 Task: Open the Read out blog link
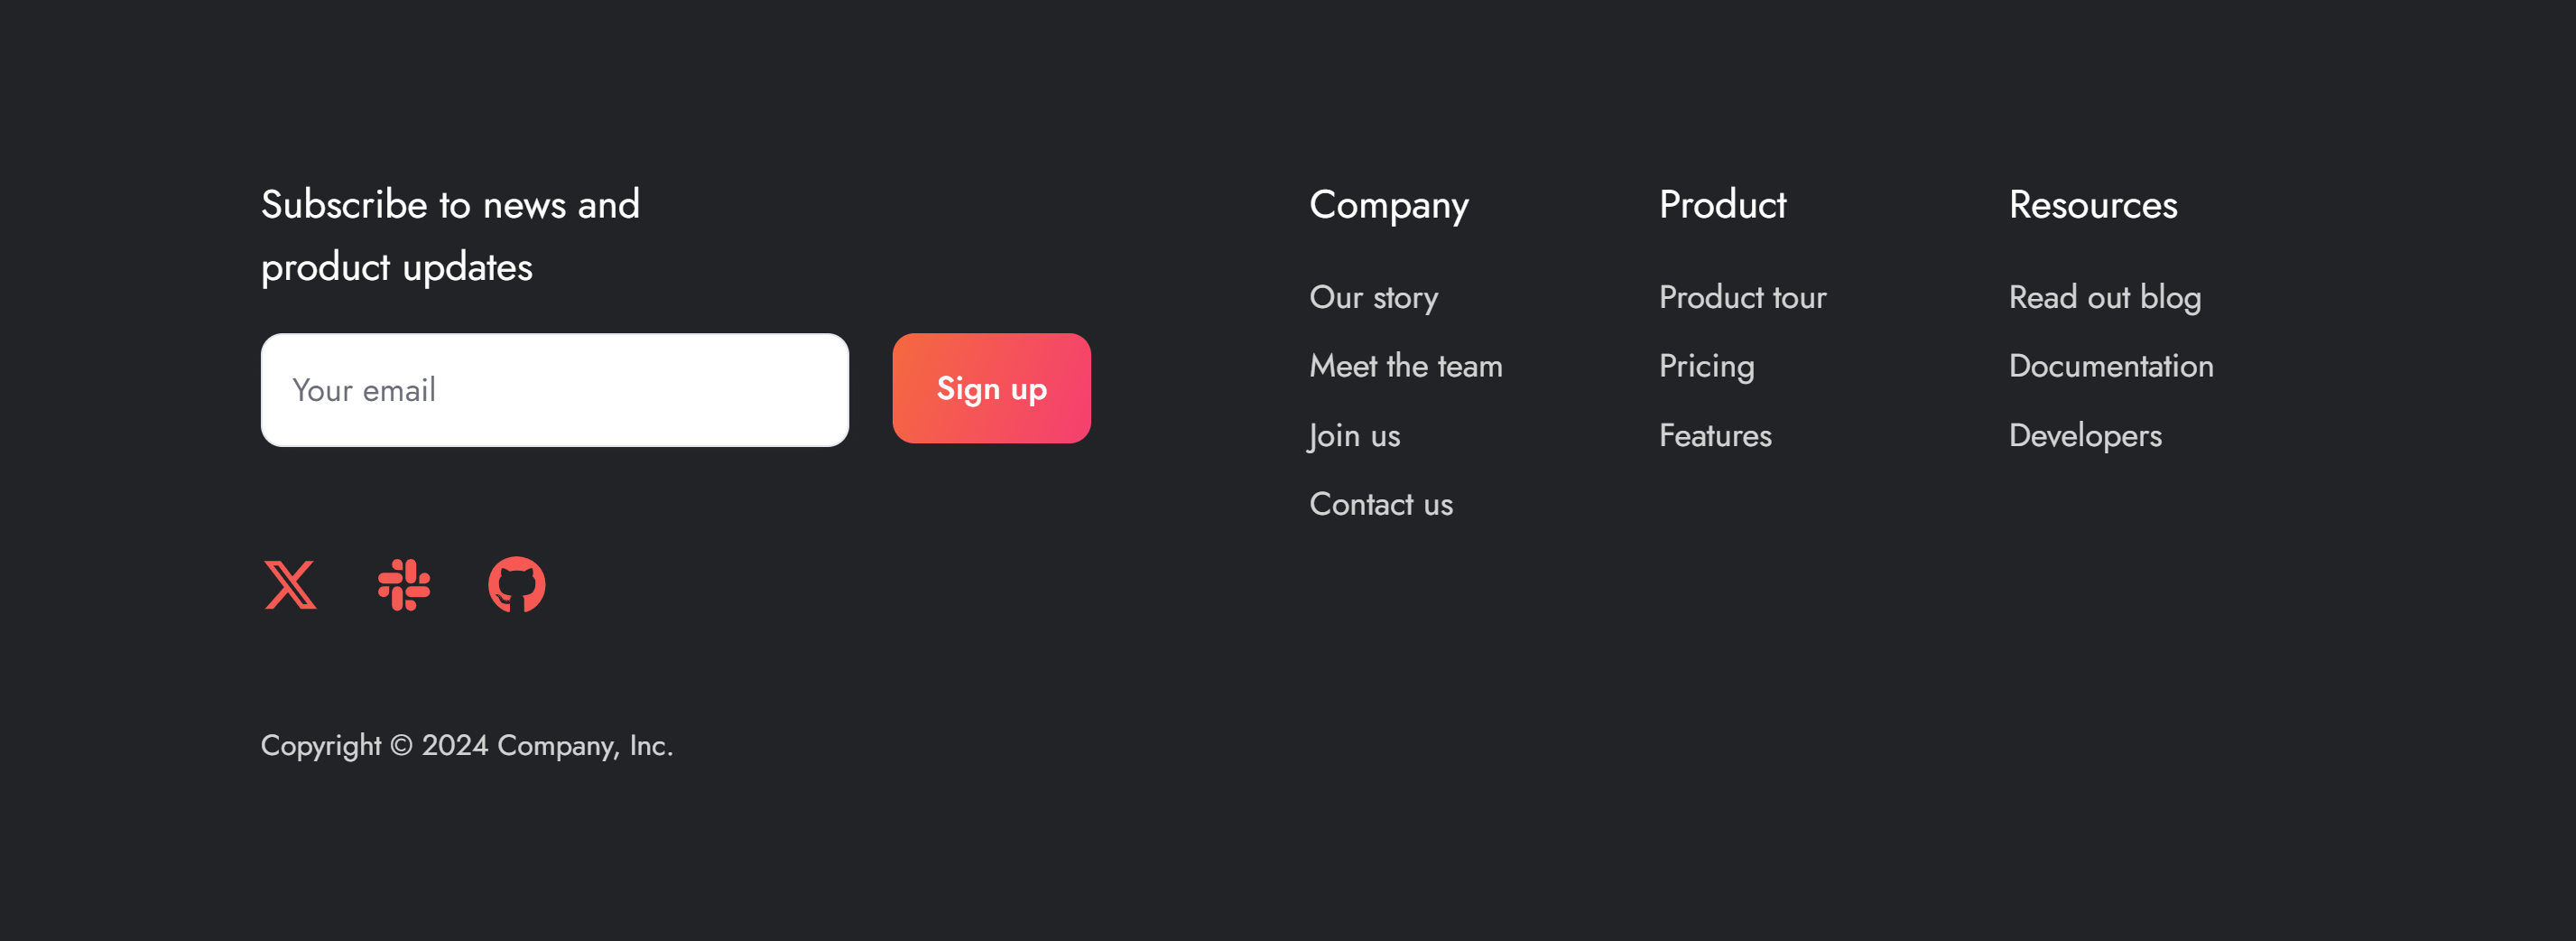[x=2104, y=298]
